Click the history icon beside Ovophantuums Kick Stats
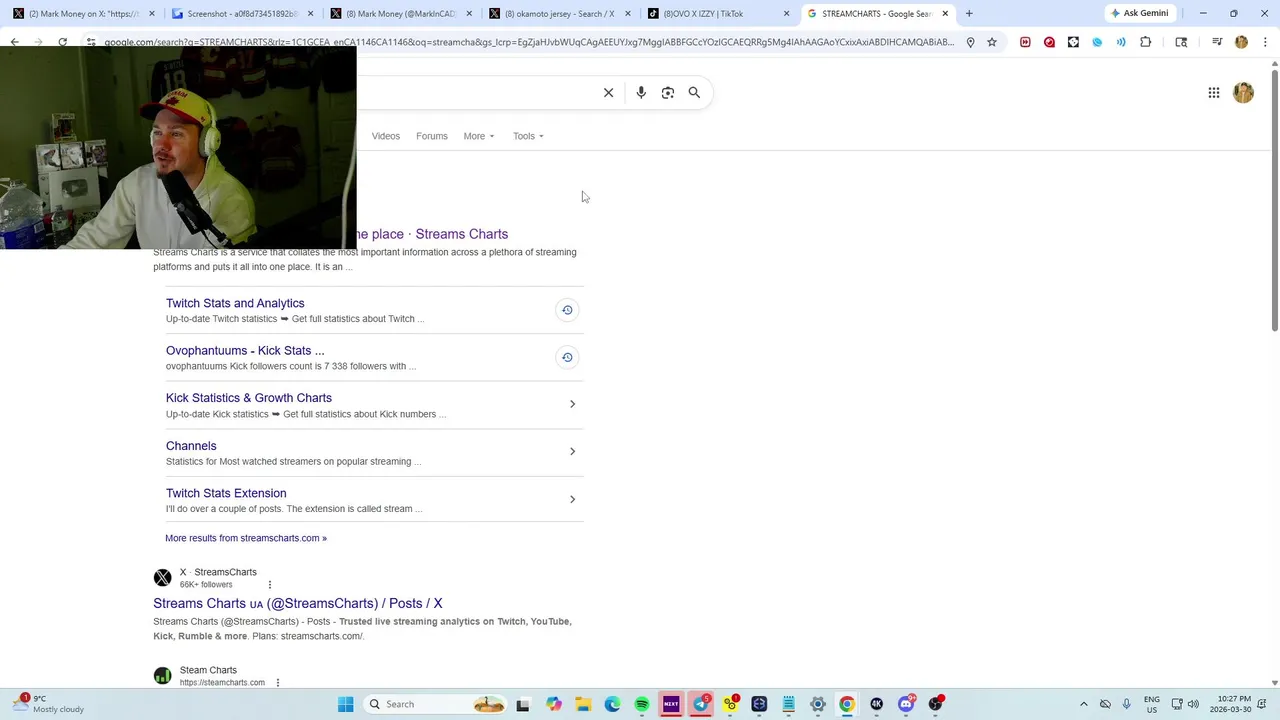Screen dimensions: 1280x720 (567, 357)
